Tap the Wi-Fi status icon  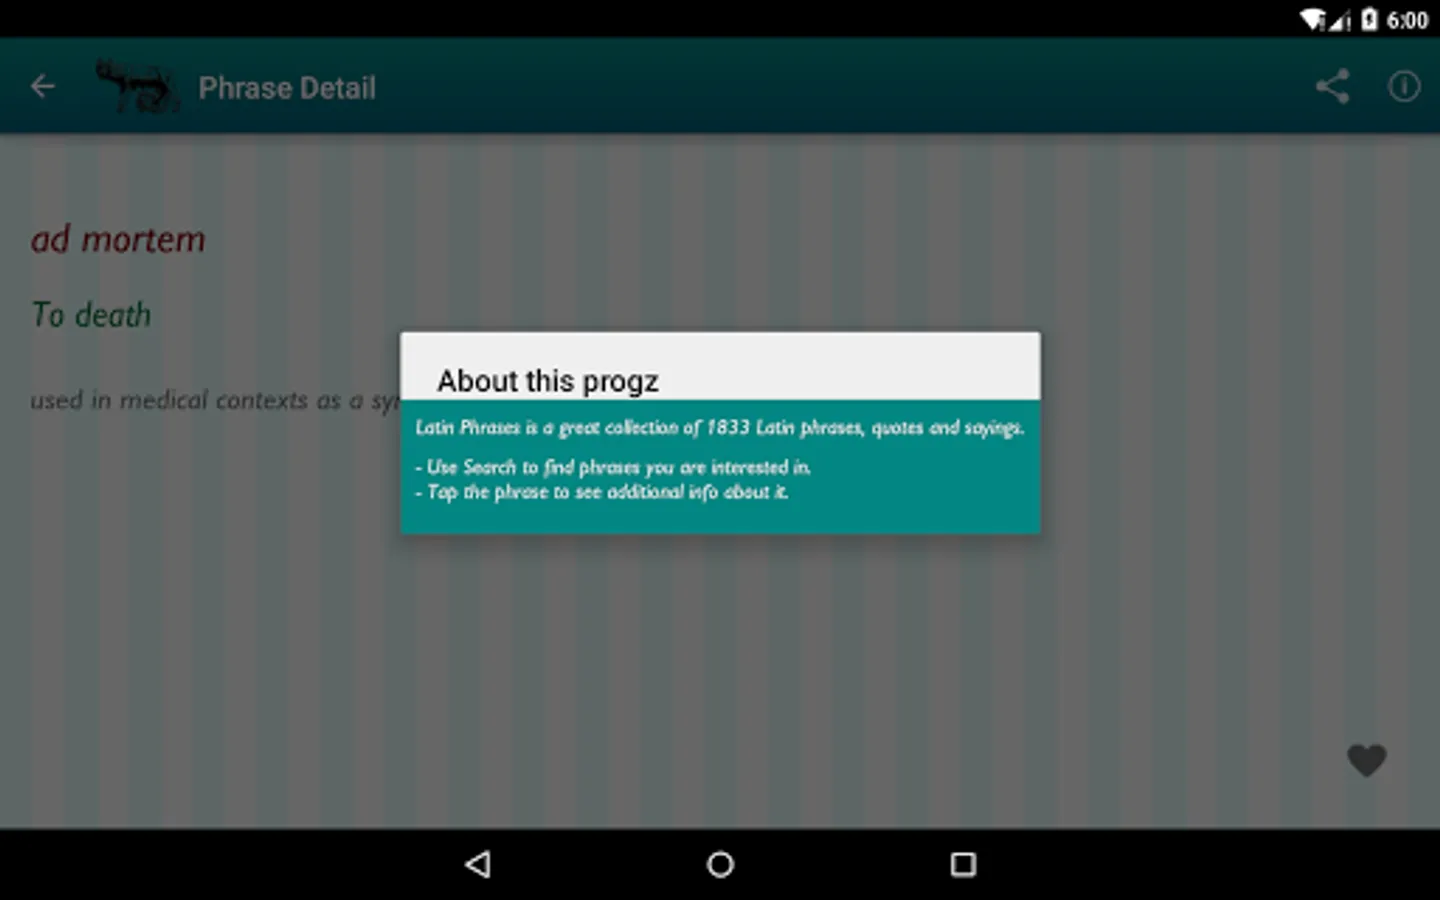tap(1311, 20)
